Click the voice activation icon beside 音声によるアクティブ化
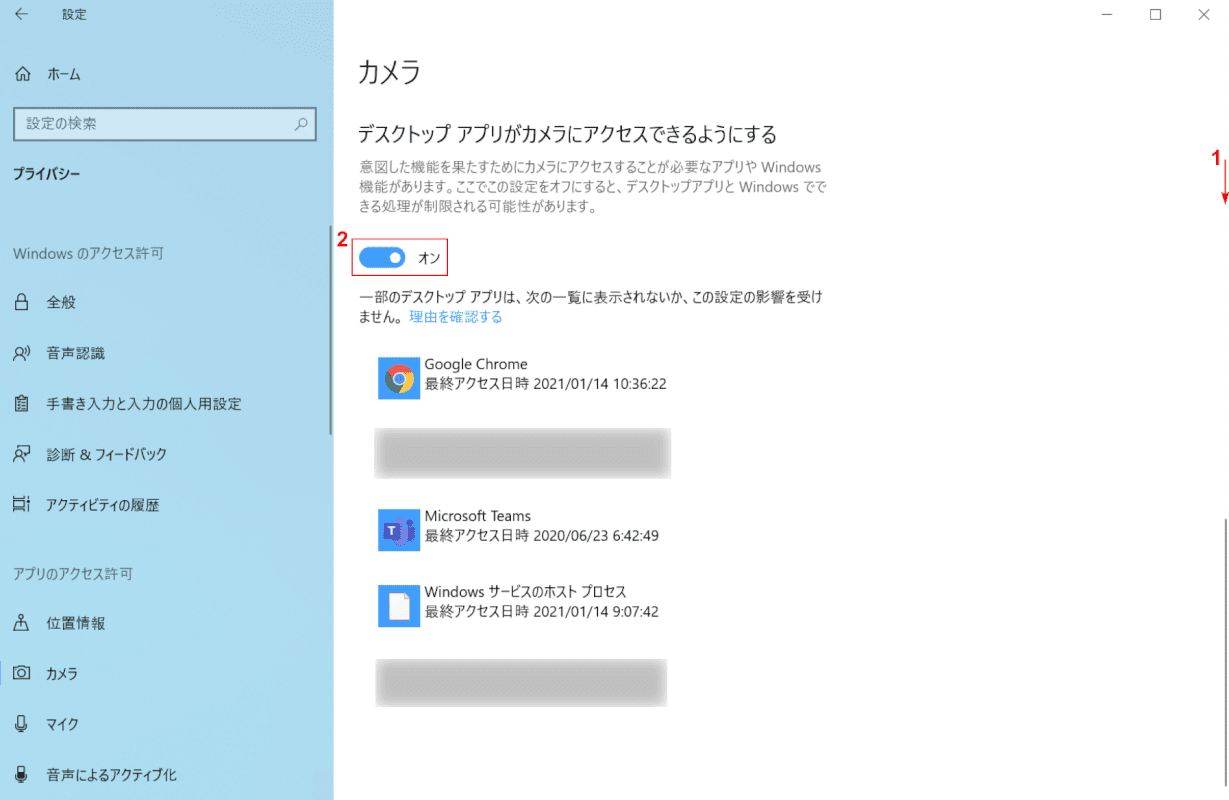The image size is (1229, 800). point(22,774)
